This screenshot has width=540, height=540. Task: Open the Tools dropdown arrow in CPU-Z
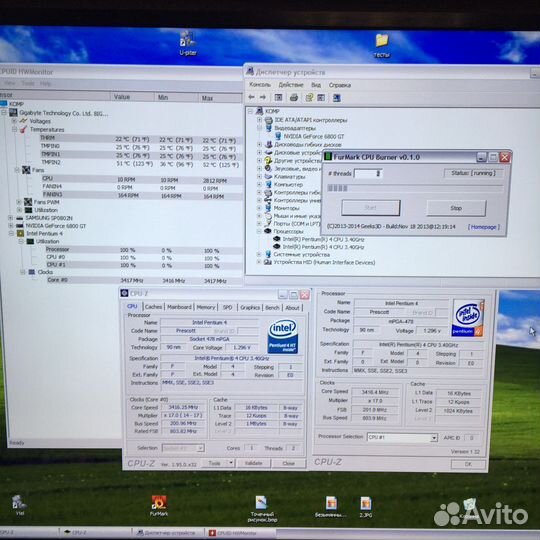[x=231, y=463]
